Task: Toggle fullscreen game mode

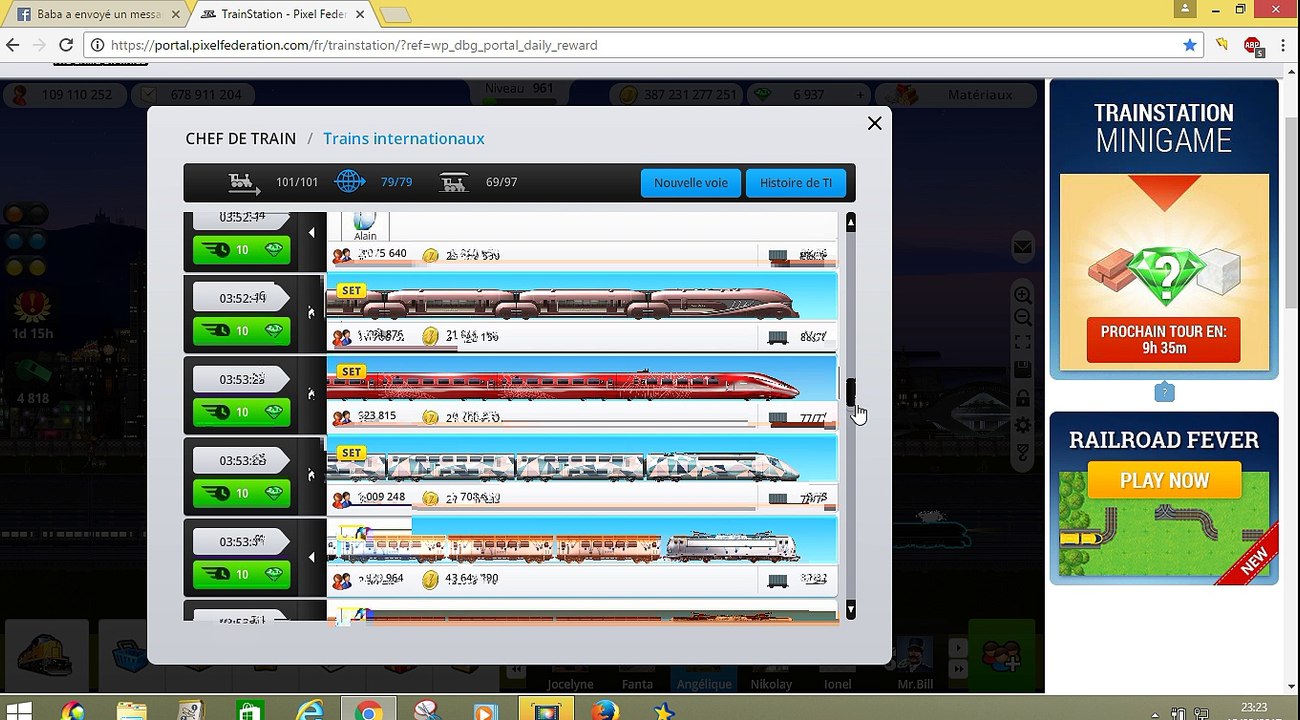Action: pyautogui.click(x=1022, y=342)
